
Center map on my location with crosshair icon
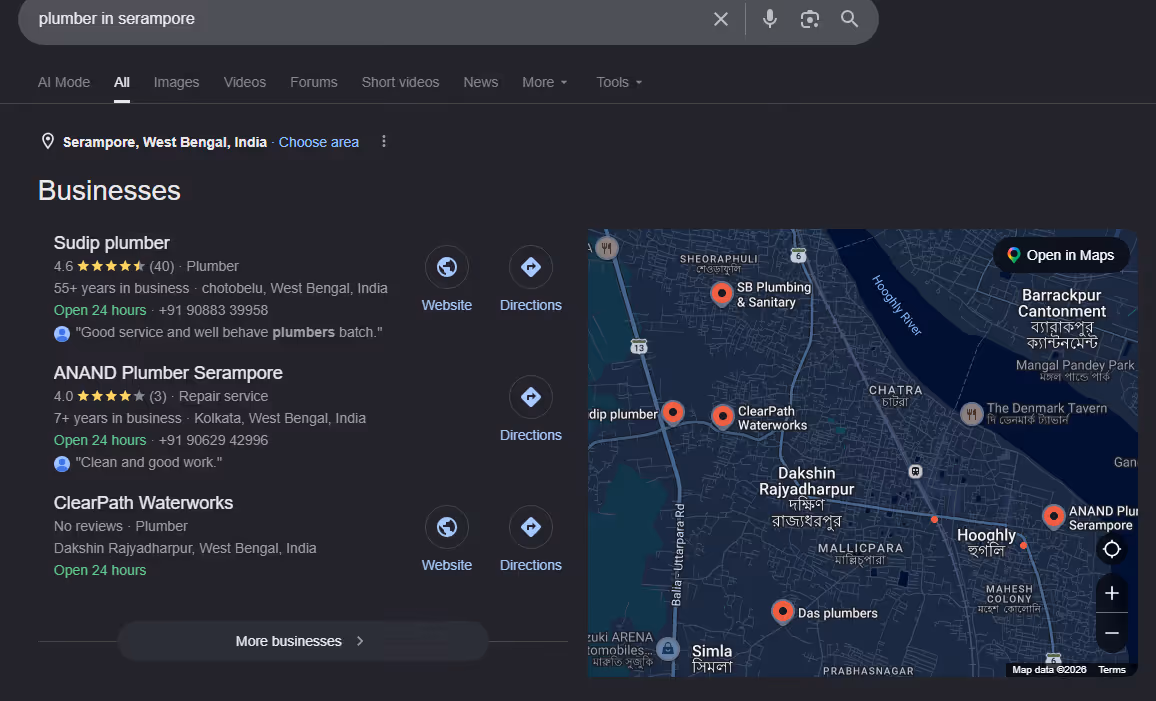[1111, 549]
